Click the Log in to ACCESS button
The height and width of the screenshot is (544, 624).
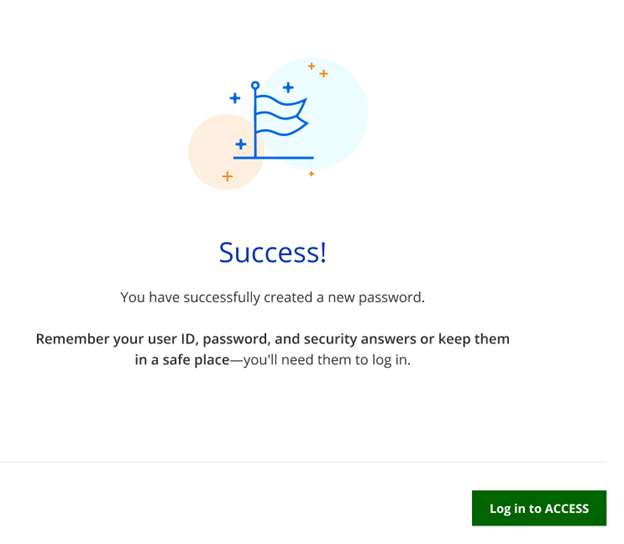(x=539, y=508)
